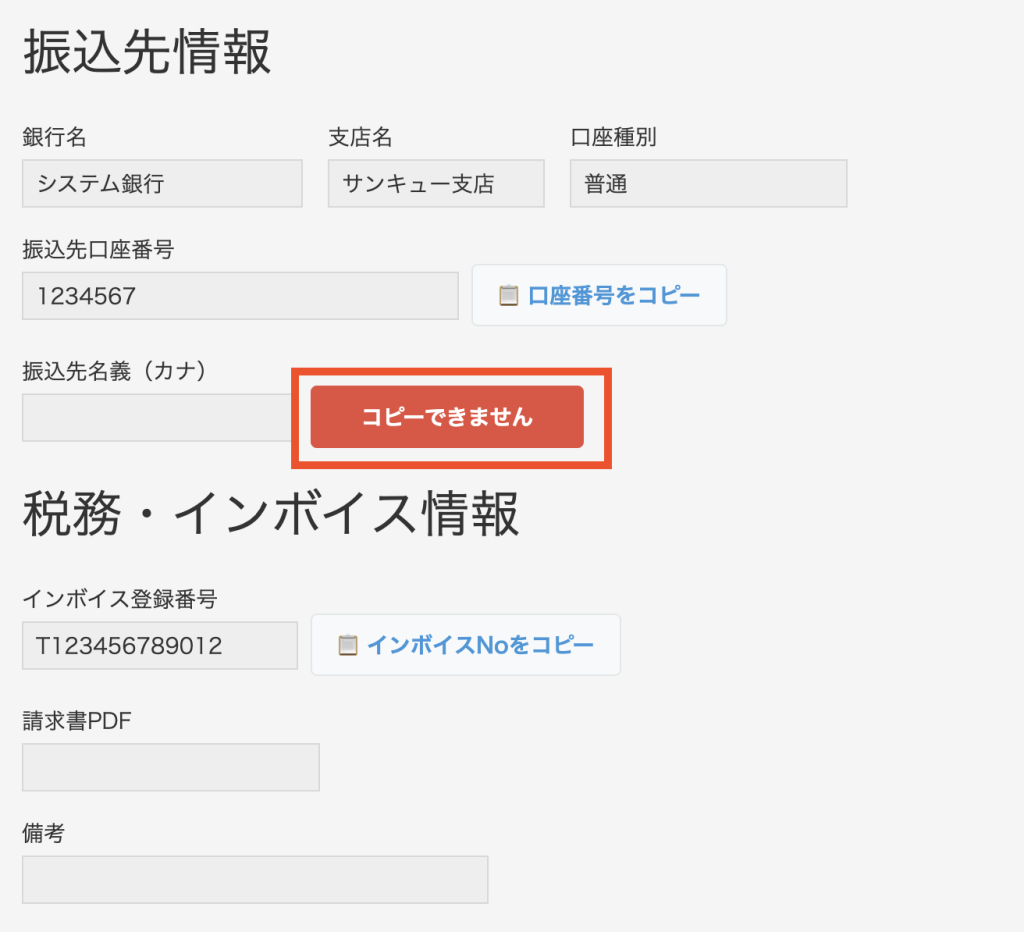This screenshot has height=932, width=1024.
Task: Click the red コピーできません button
Action: click(451, 417)
